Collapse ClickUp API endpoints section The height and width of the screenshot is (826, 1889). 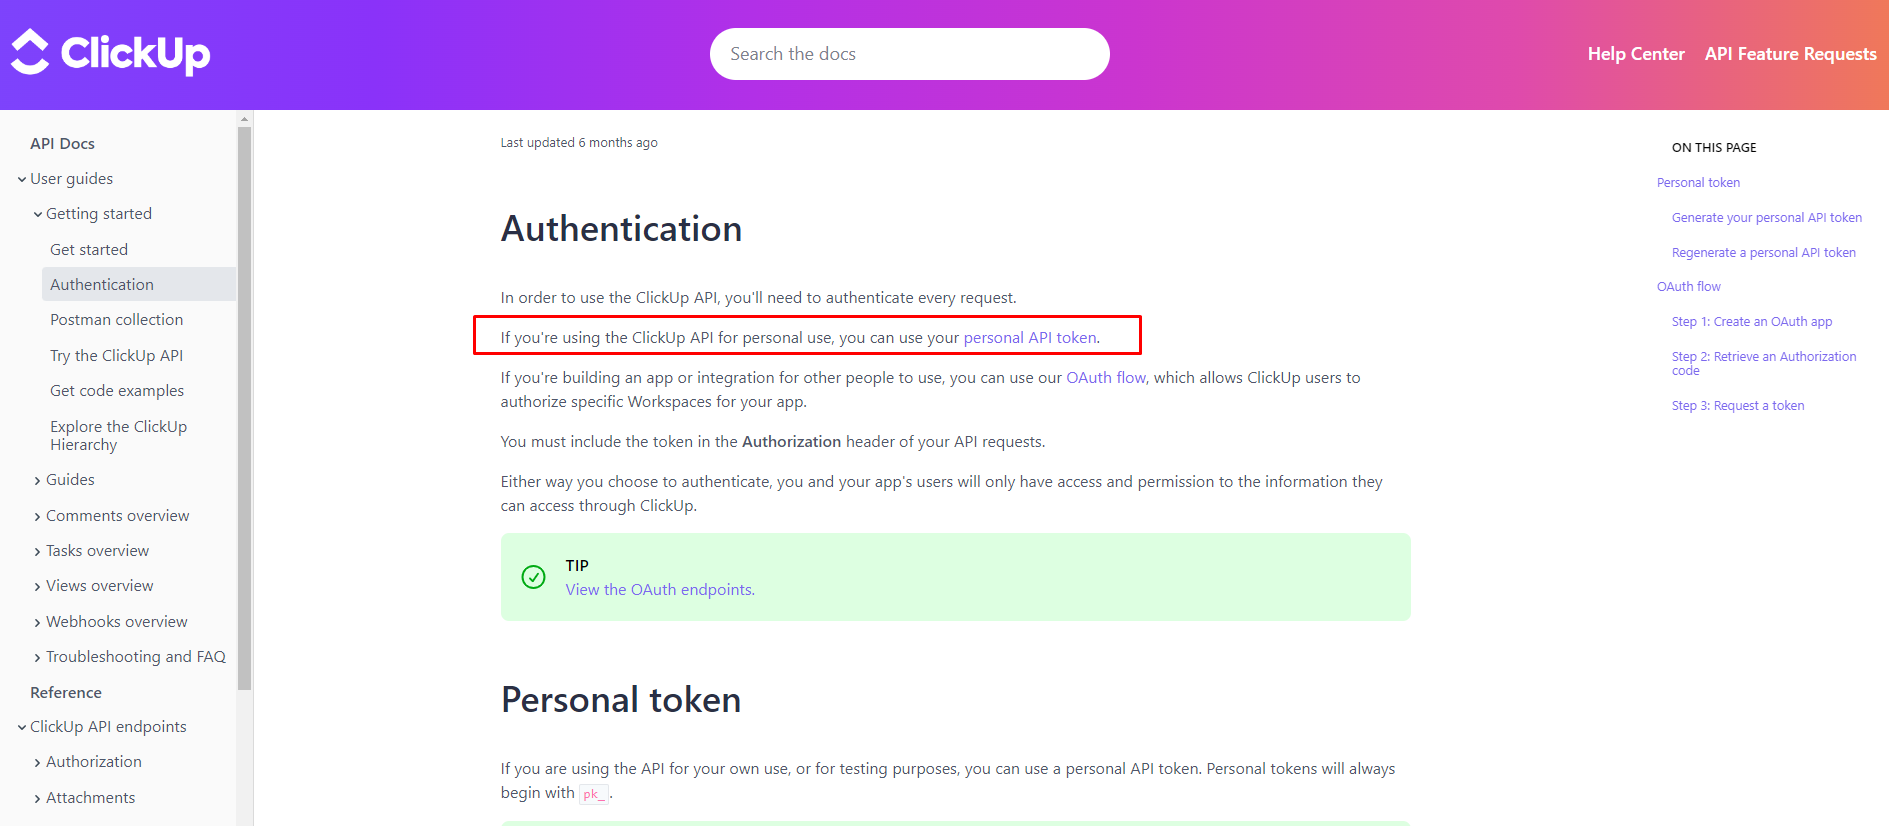22,728
